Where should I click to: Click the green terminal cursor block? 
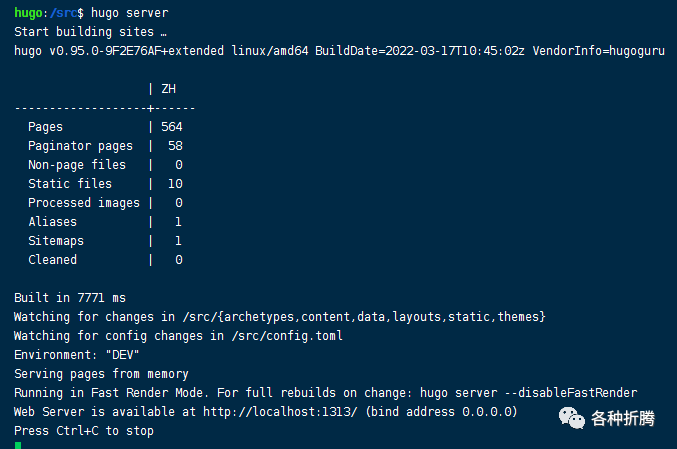18,445
